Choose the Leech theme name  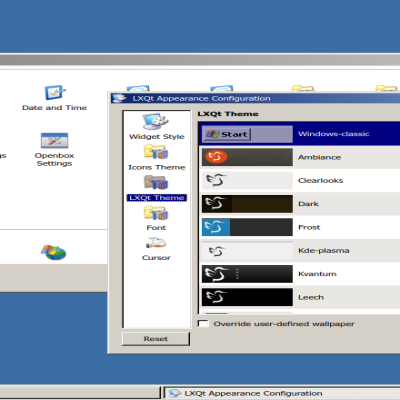pyautogui.click(x=311, y=297)
